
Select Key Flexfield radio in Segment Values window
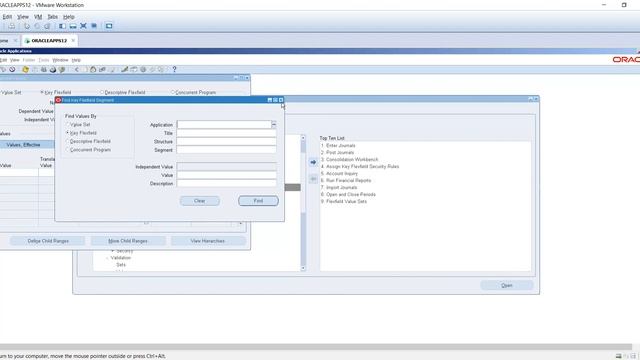click(x=42, y=93)
